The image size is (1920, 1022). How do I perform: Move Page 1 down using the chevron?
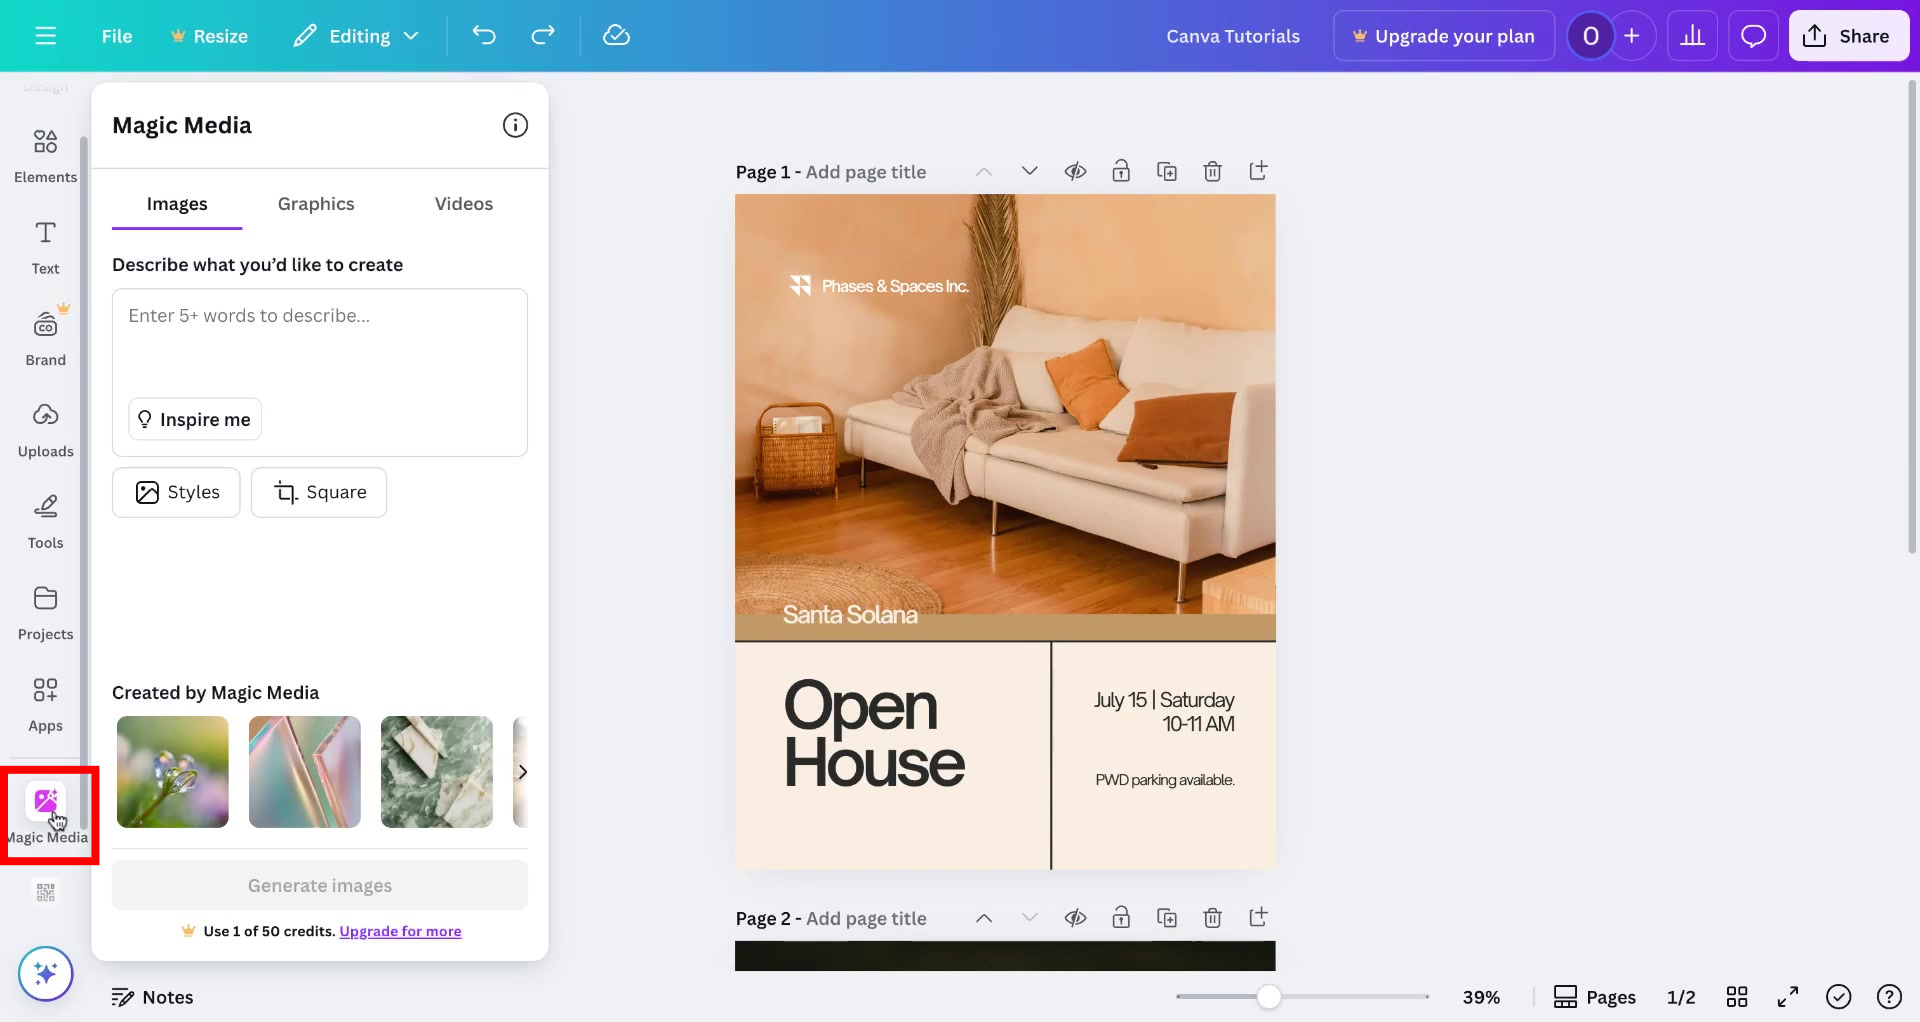pos(1030,171)
